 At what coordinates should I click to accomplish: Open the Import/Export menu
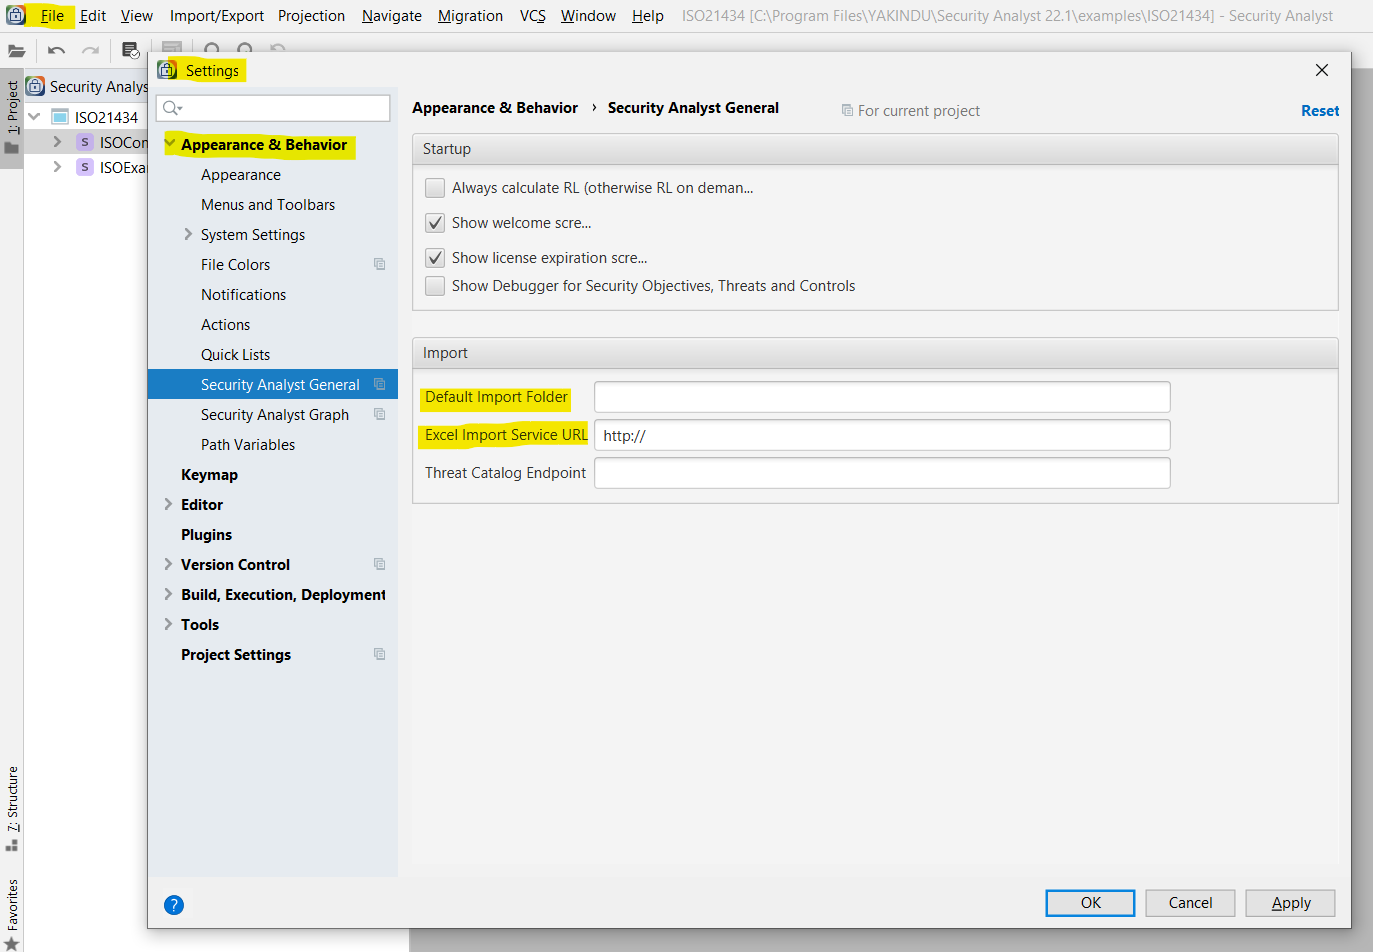[x=217, y=15]
